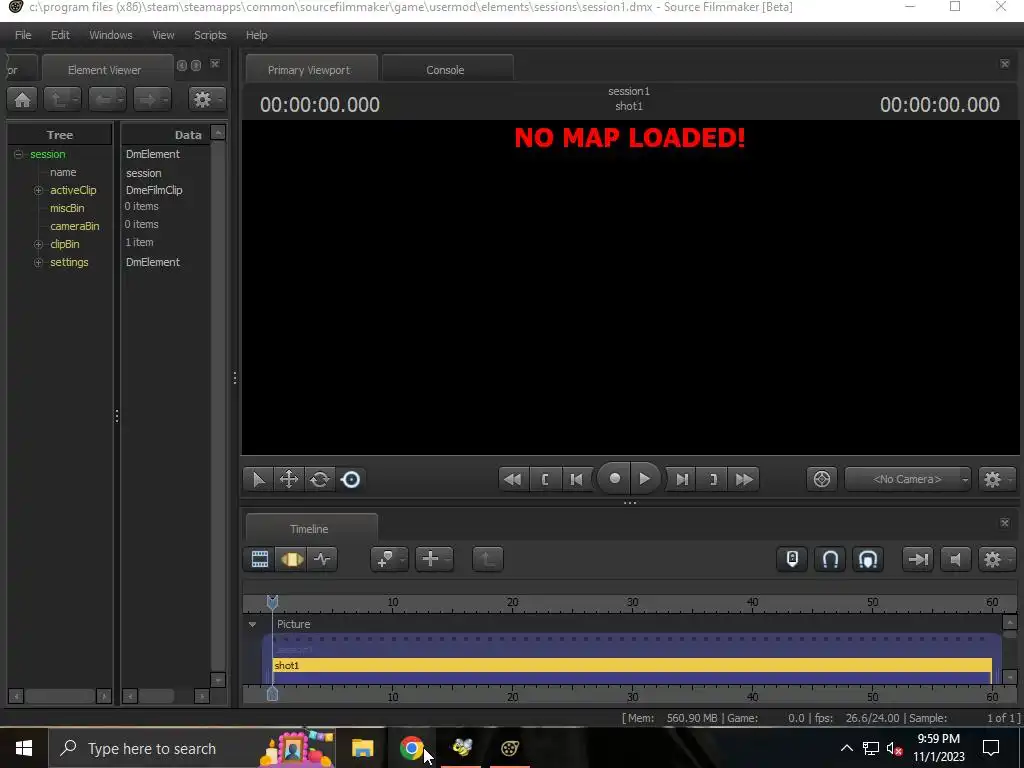Toggle the boxed magnet frame snap
Image resolution: width=1024 pixels, height=768 pixels.
pos(868,559)
